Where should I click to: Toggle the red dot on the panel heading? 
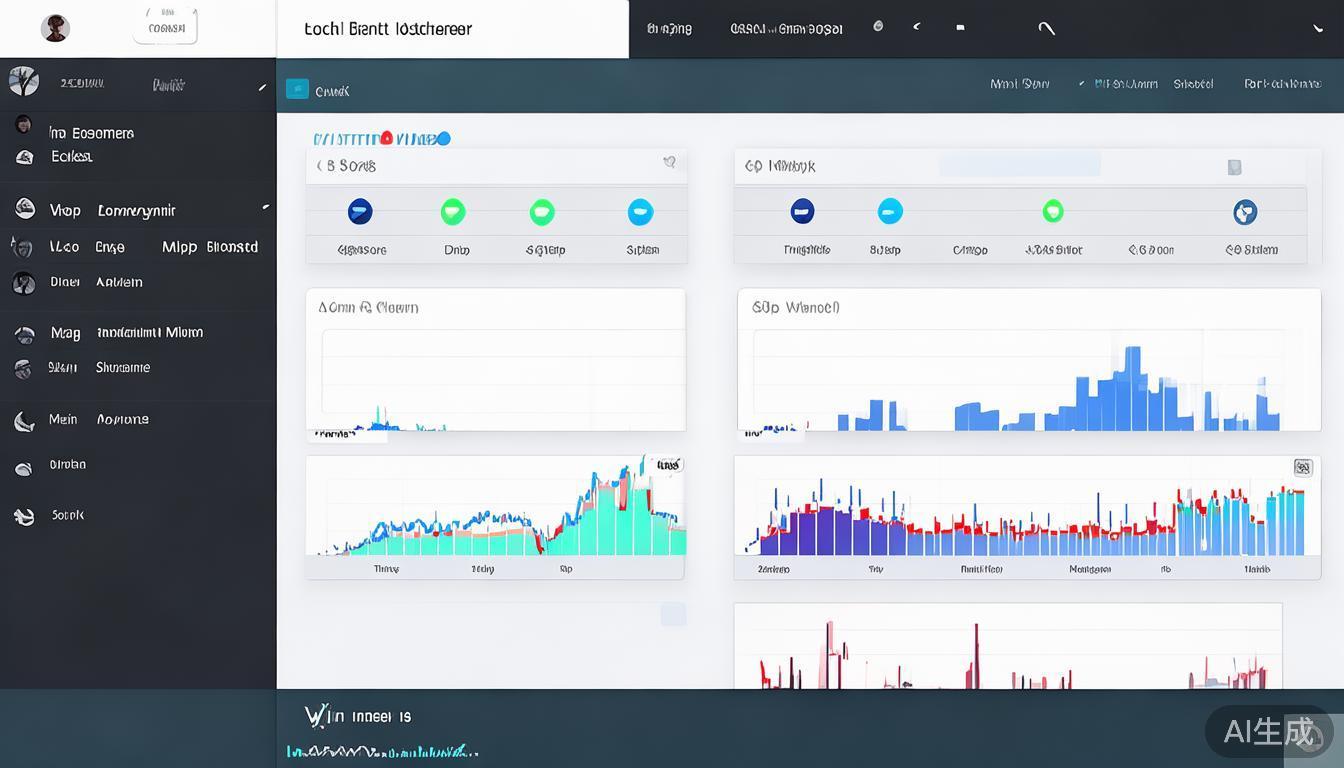(x=386, y=139)
